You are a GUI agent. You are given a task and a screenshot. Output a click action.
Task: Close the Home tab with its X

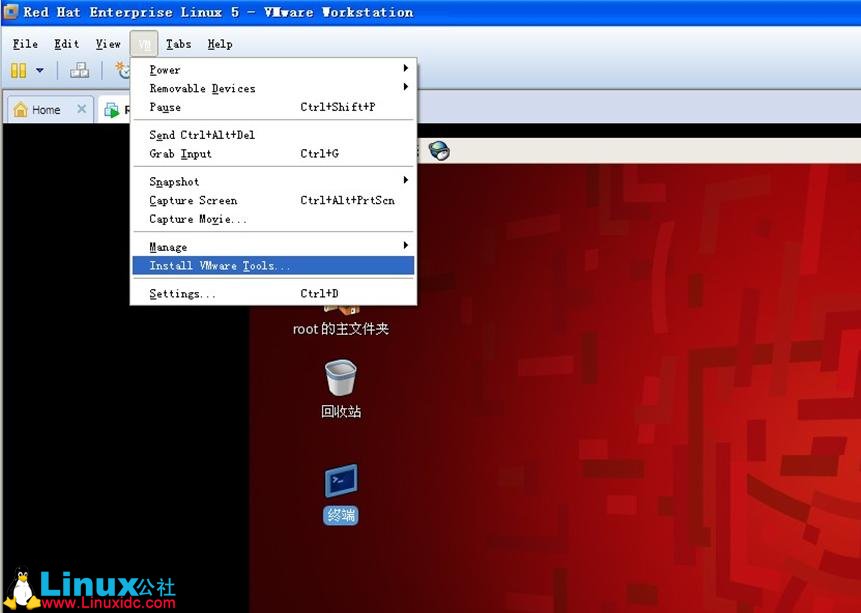click(82, 110)
